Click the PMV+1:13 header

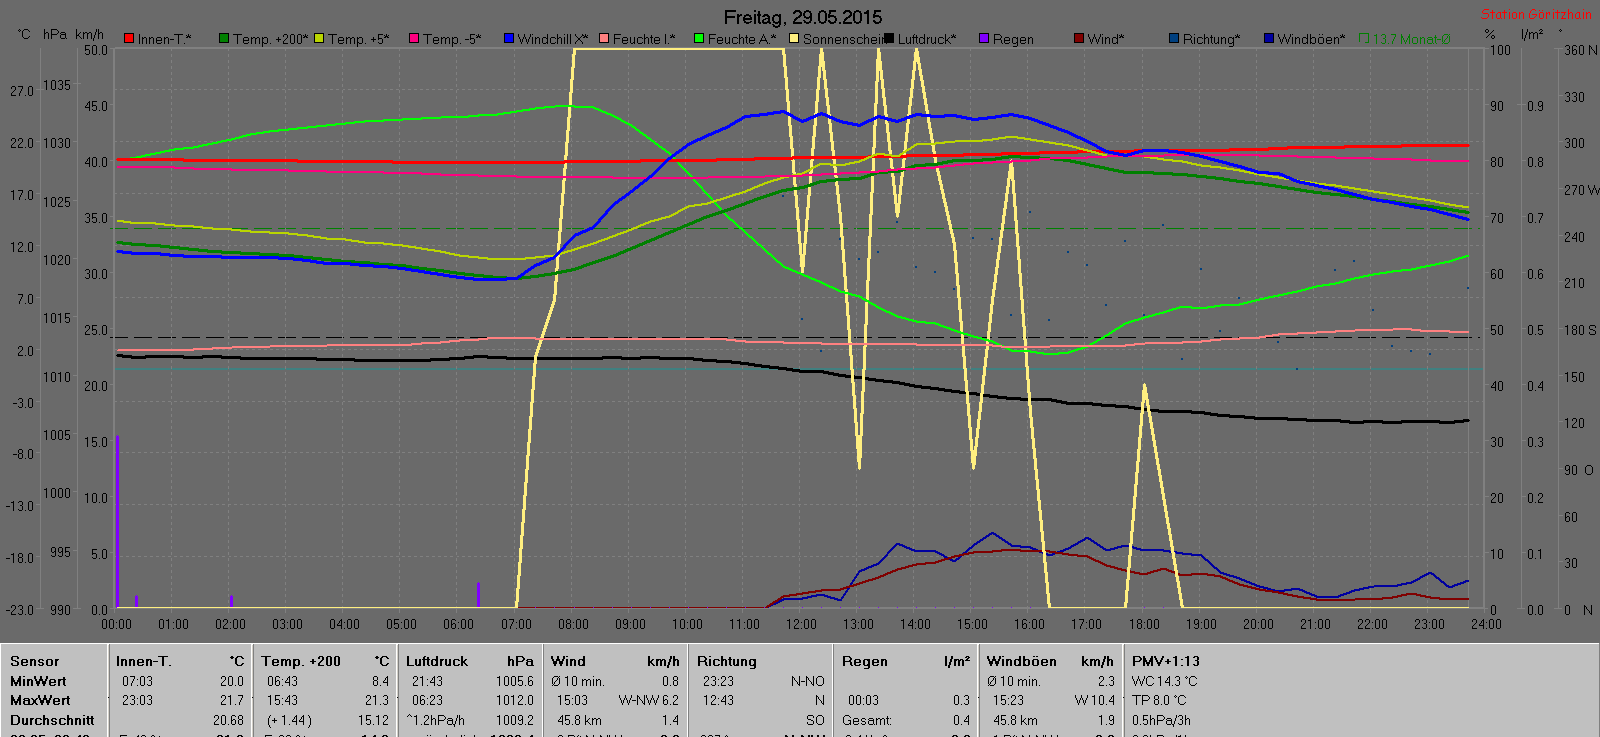(x=1165, y=661)
